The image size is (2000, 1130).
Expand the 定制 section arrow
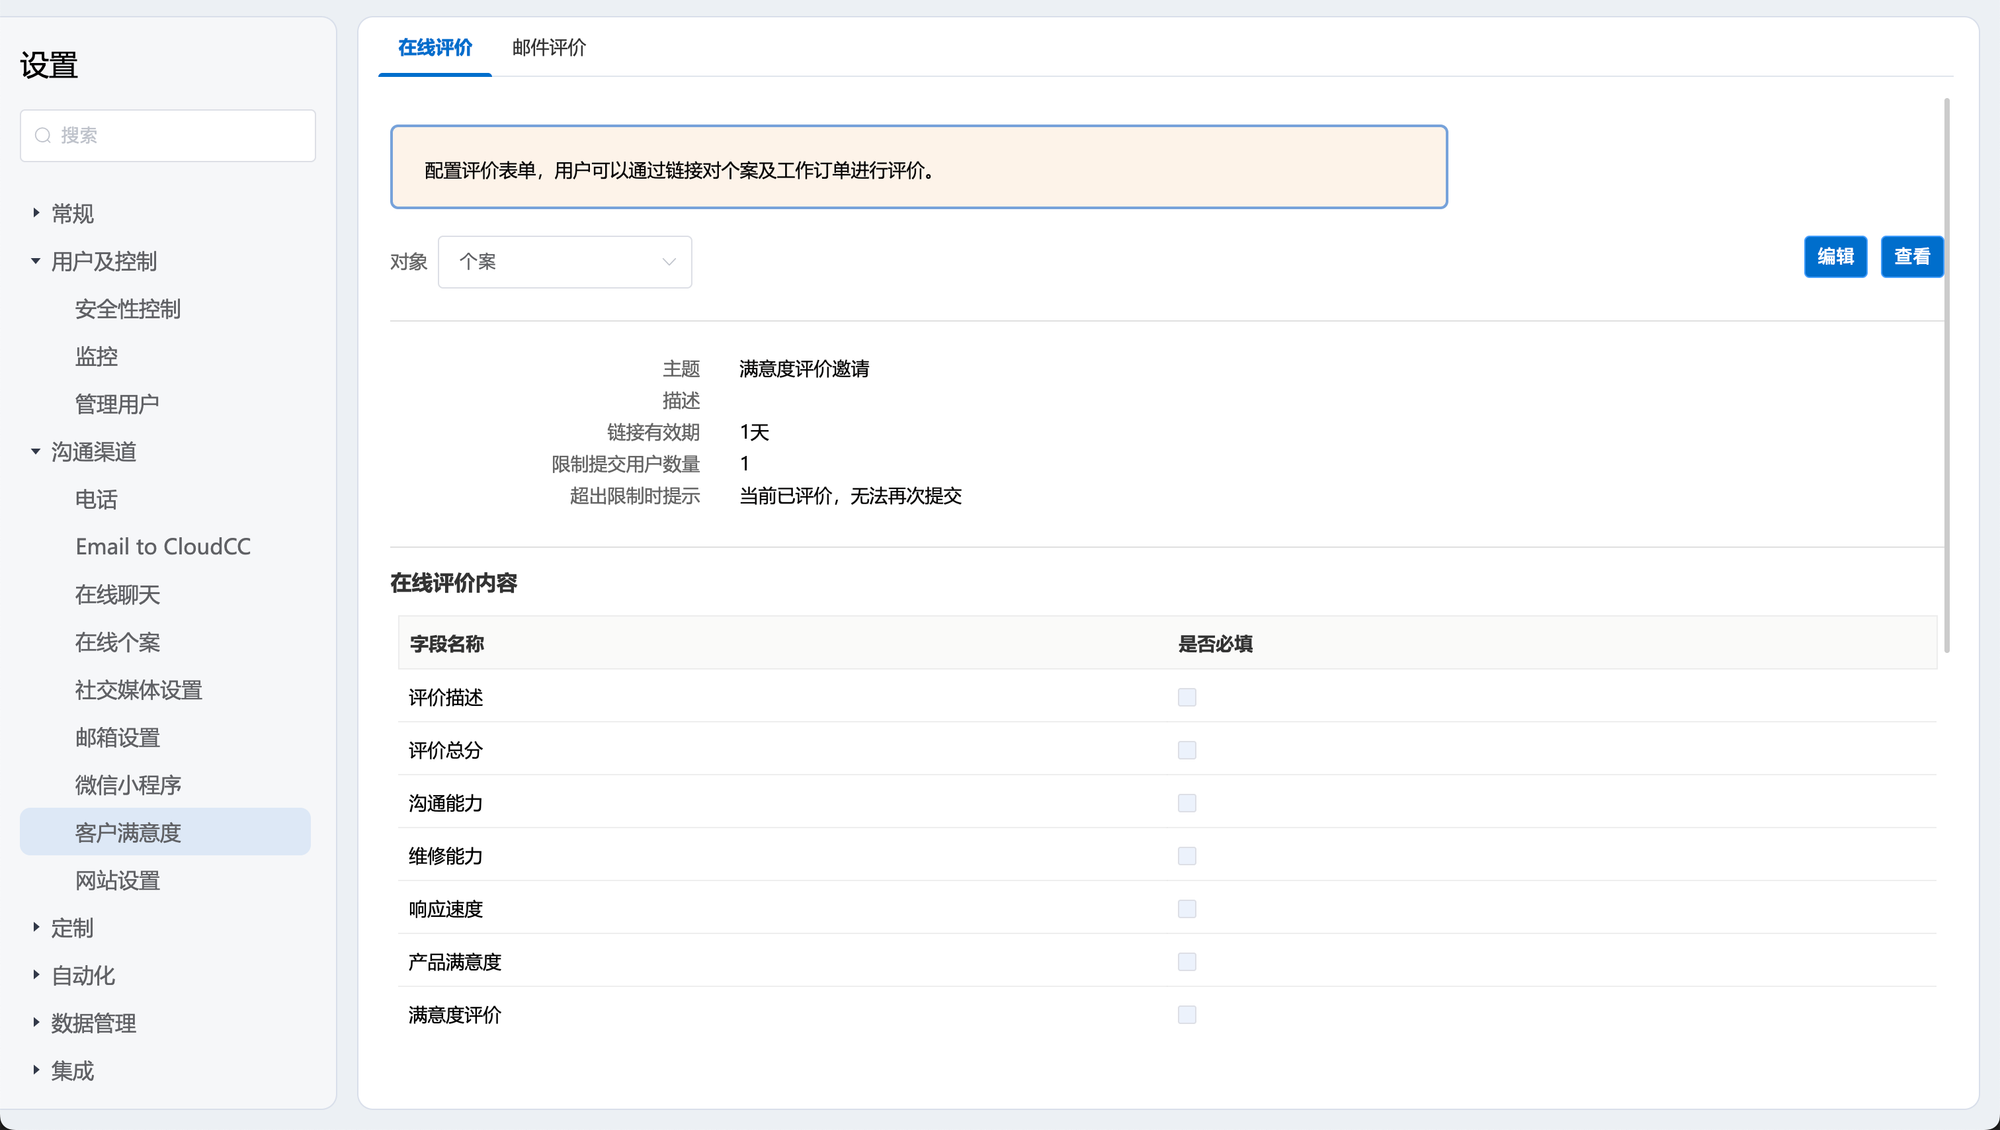click(x=36, y=928)
